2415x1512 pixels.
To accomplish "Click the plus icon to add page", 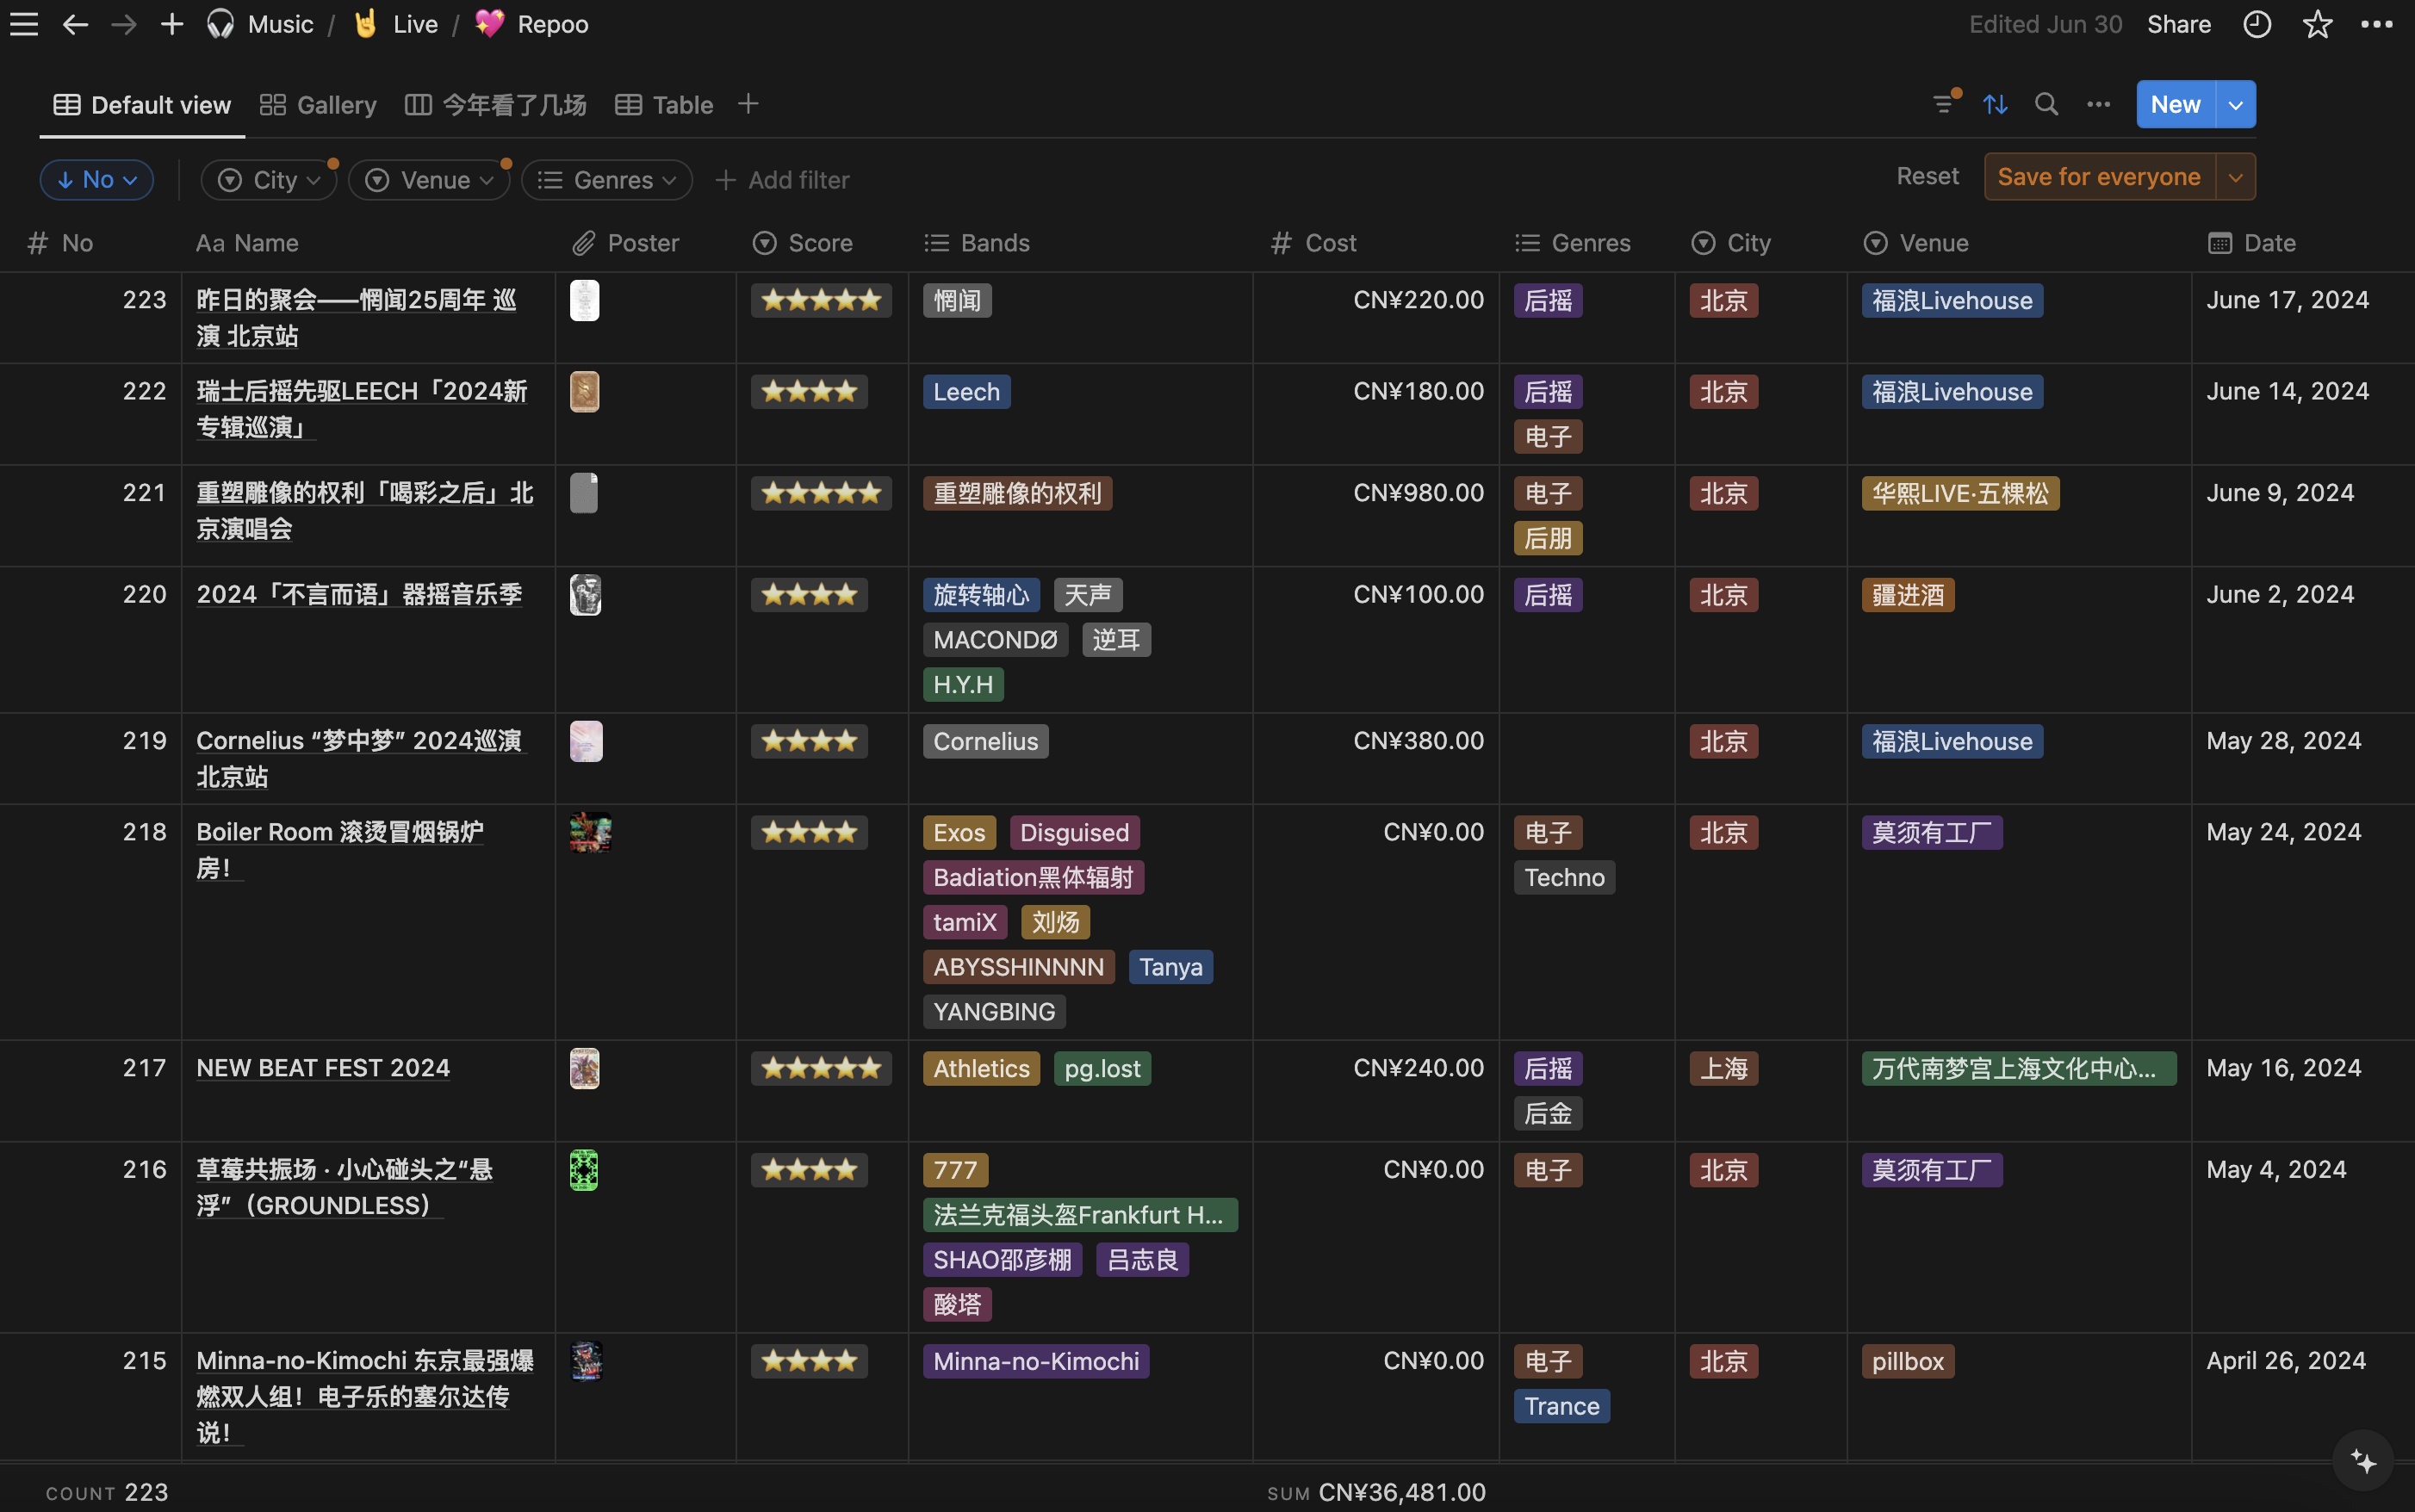I will 172,24.
